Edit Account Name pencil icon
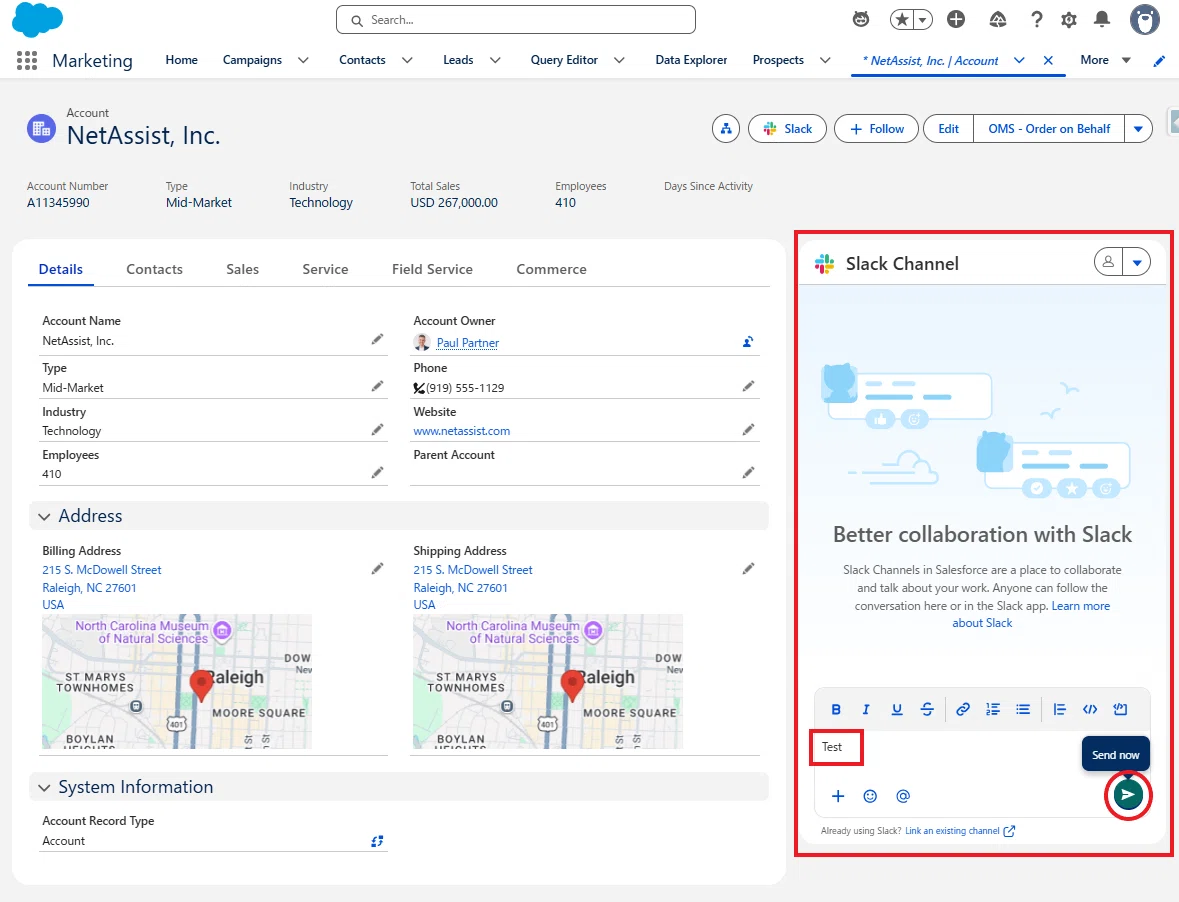 377,340
